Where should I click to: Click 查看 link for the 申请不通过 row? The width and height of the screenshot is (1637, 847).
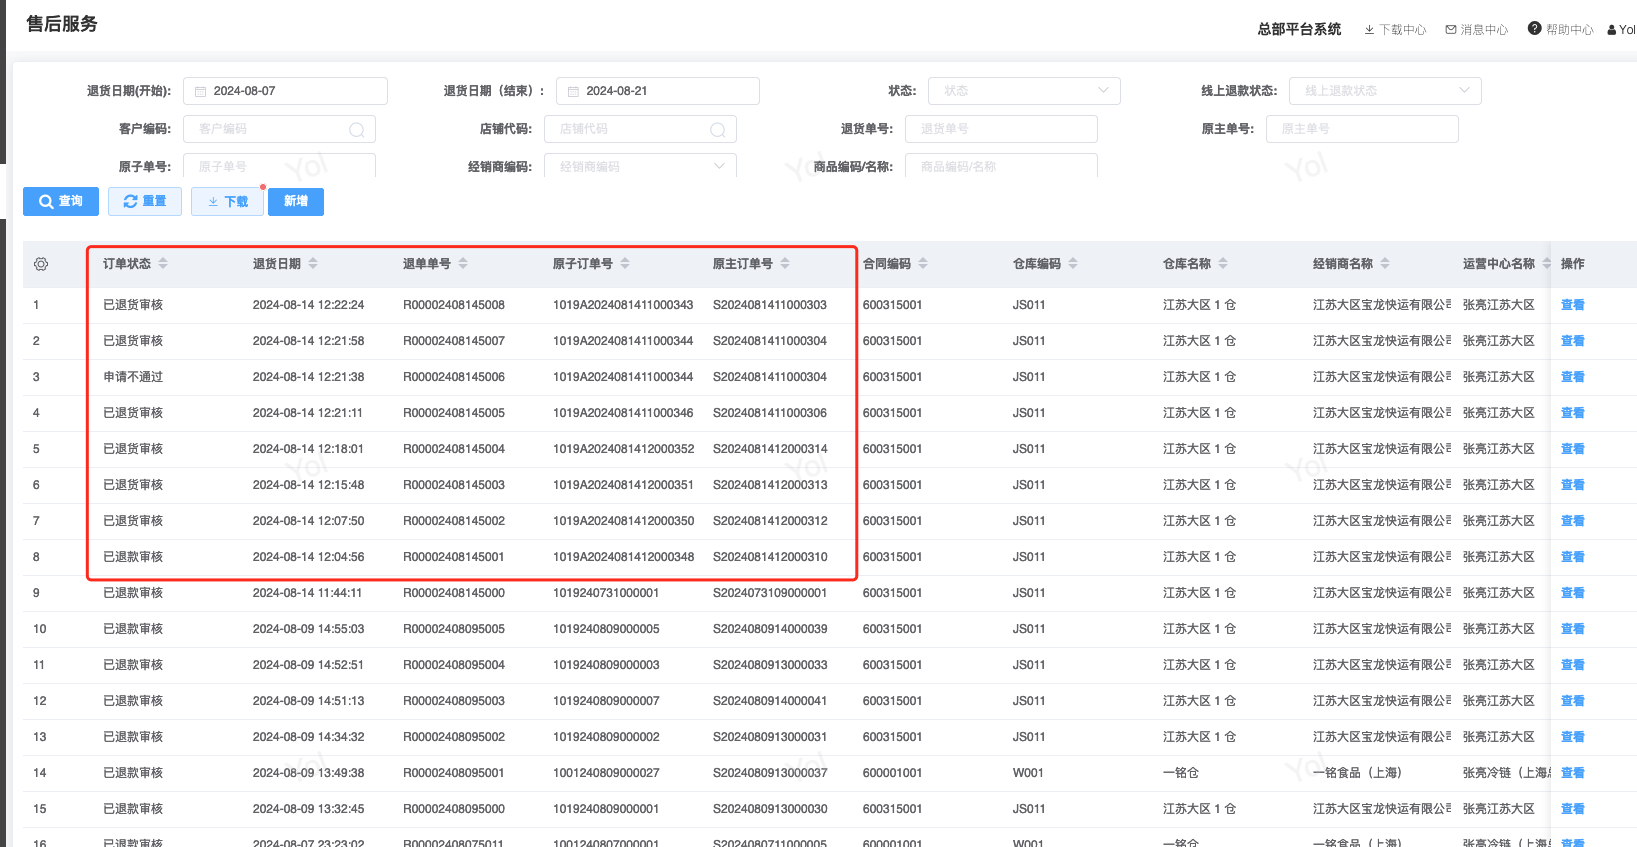[x=1572, y=377]
